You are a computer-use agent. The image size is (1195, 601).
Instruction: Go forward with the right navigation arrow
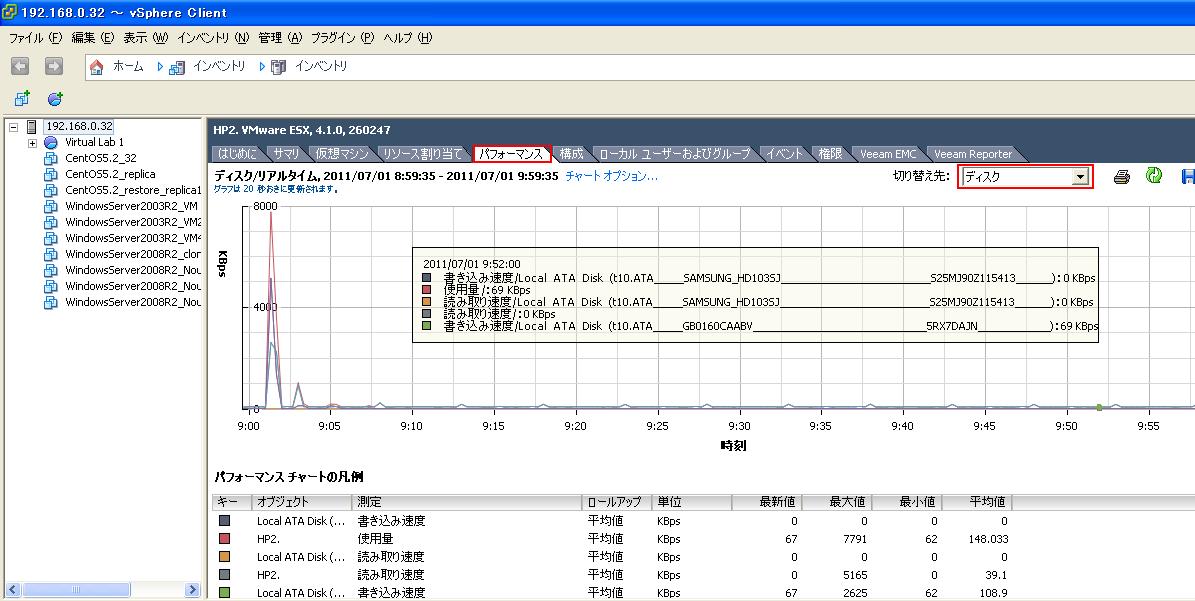[x=53, y=66]
